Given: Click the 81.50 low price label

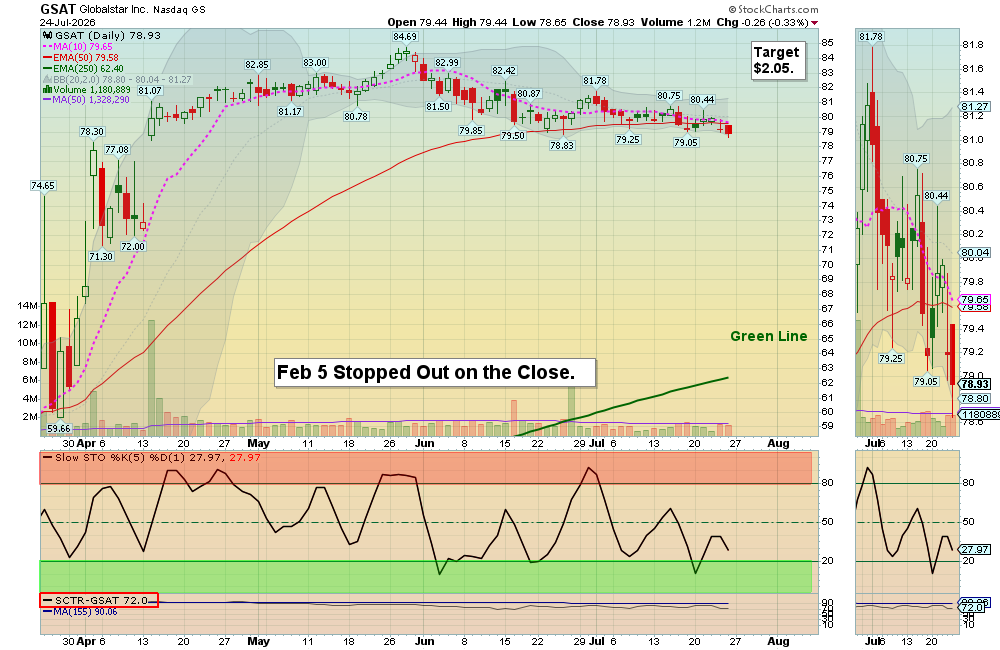Looking at the screenshot, I should [x=438, y=107].
